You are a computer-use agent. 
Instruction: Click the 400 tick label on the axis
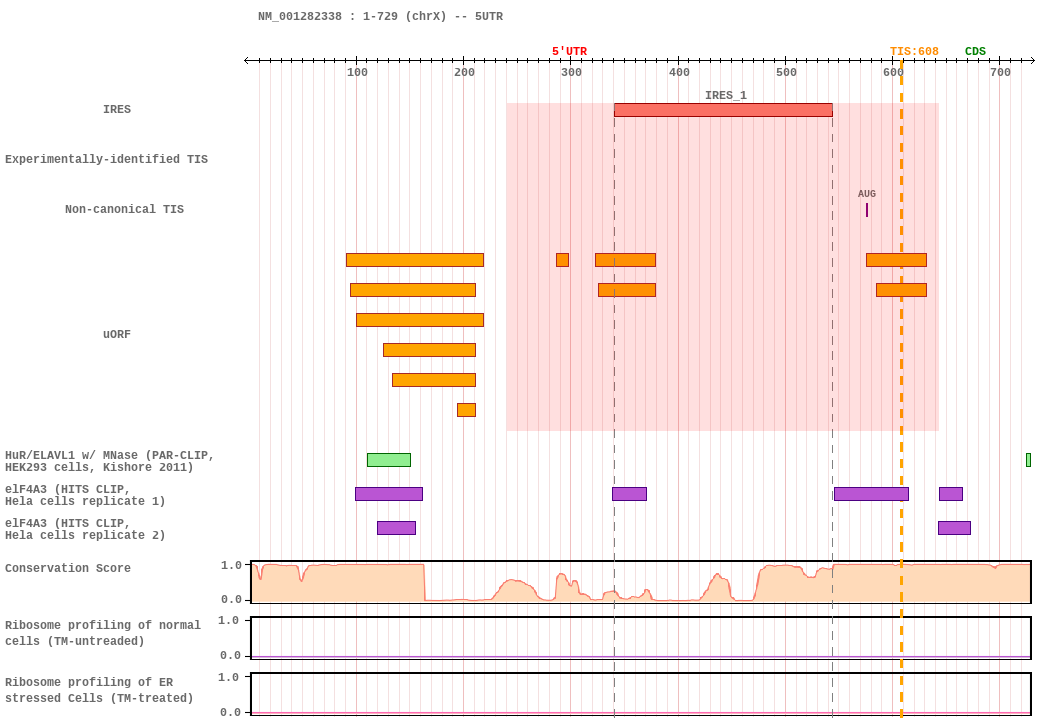tap(679, 72)
